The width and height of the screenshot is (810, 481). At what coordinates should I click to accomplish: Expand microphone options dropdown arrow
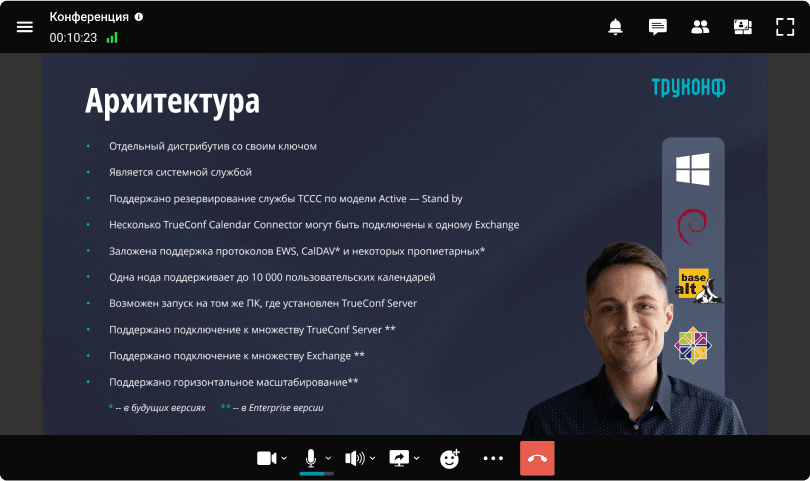[328, 458]
